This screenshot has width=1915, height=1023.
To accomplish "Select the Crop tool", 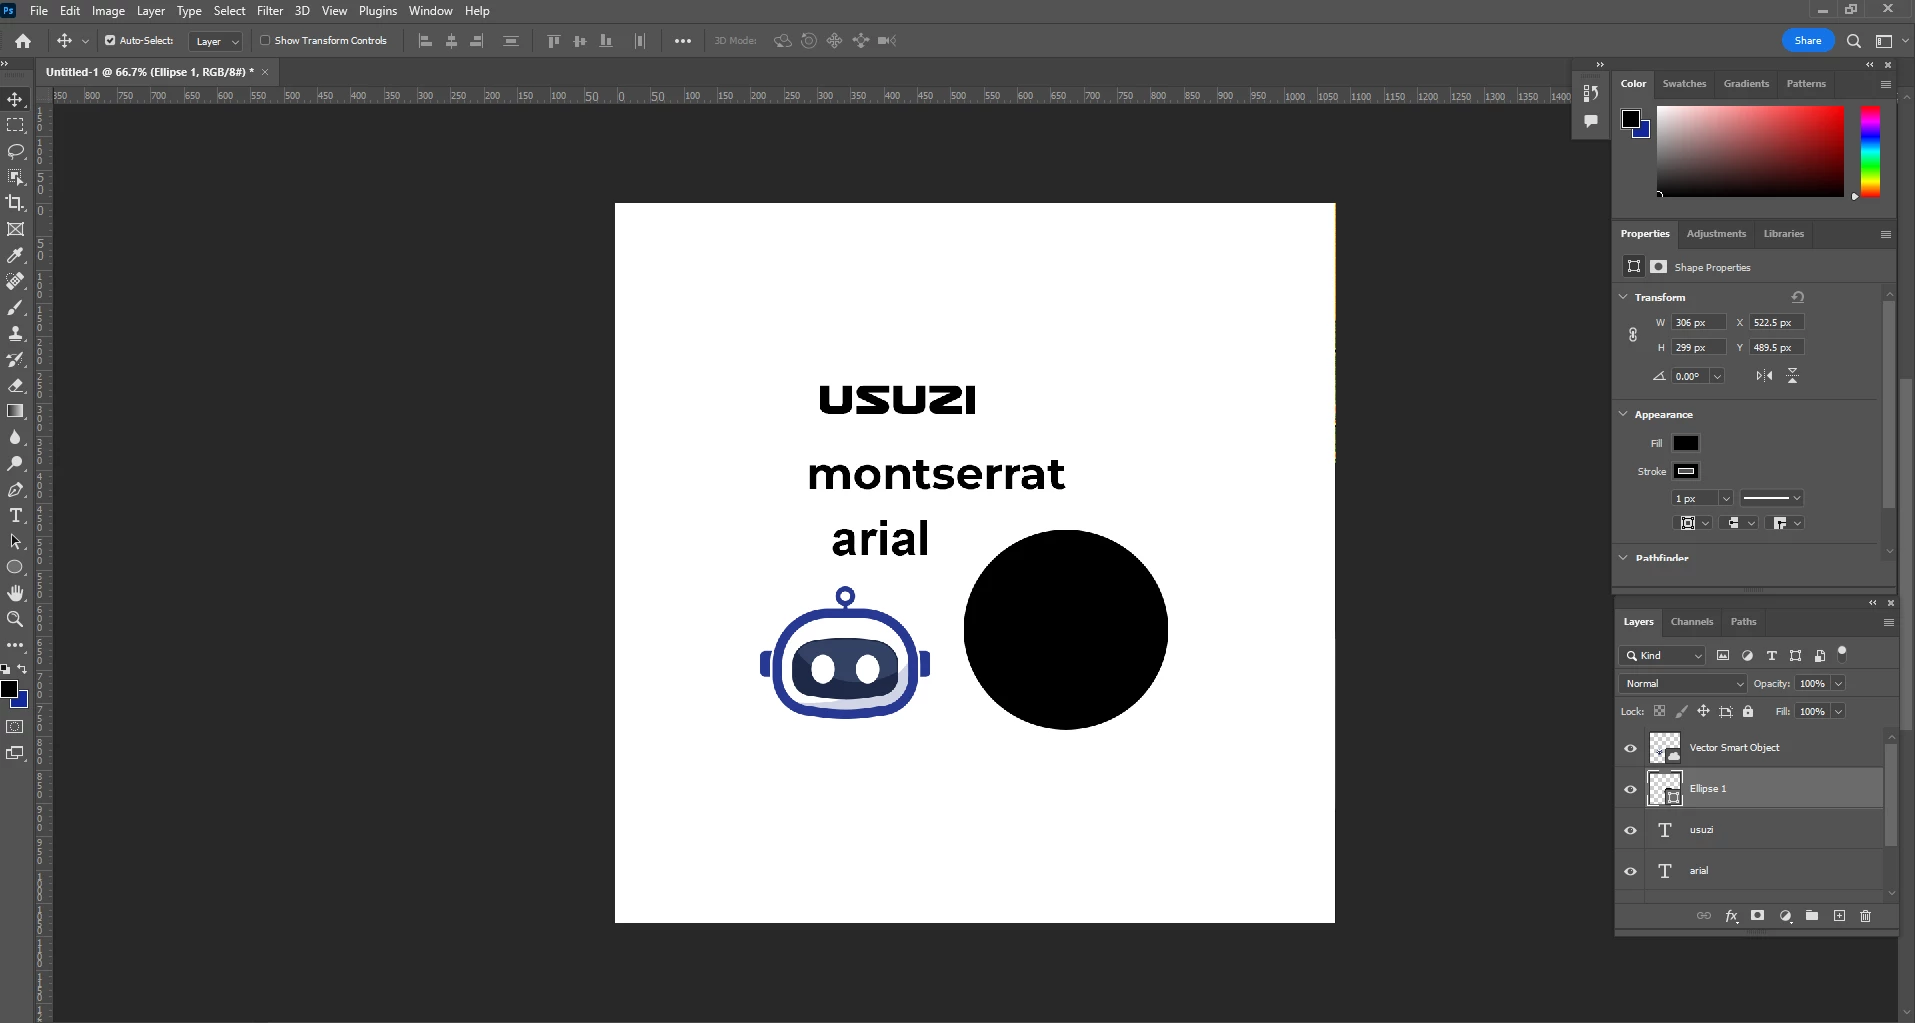I will 15,203.
